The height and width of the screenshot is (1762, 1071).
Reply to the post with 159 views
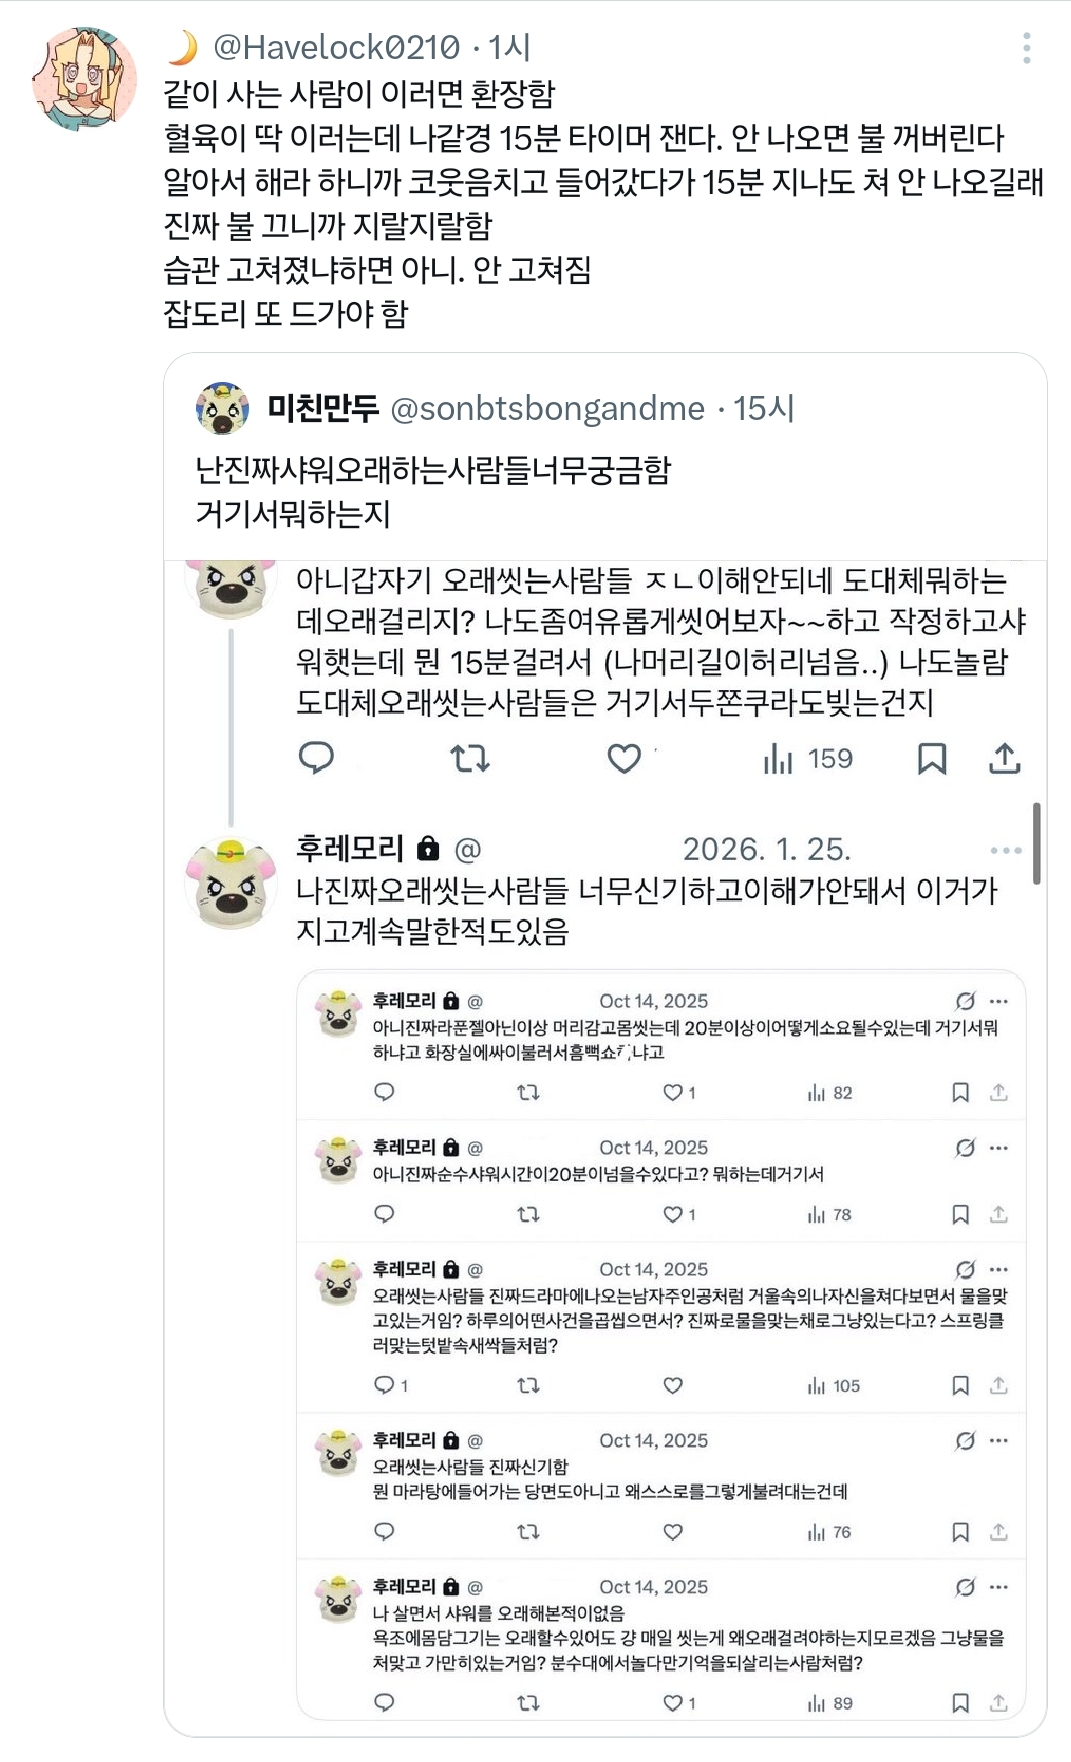pos(316,758)
